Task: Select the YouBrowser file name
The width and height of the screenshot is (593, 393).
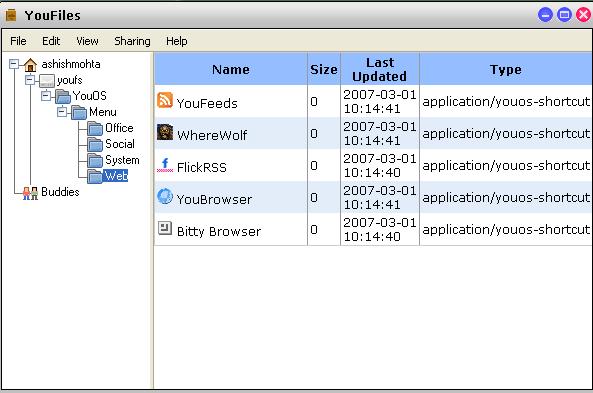Action: click(x=214, y=199)
